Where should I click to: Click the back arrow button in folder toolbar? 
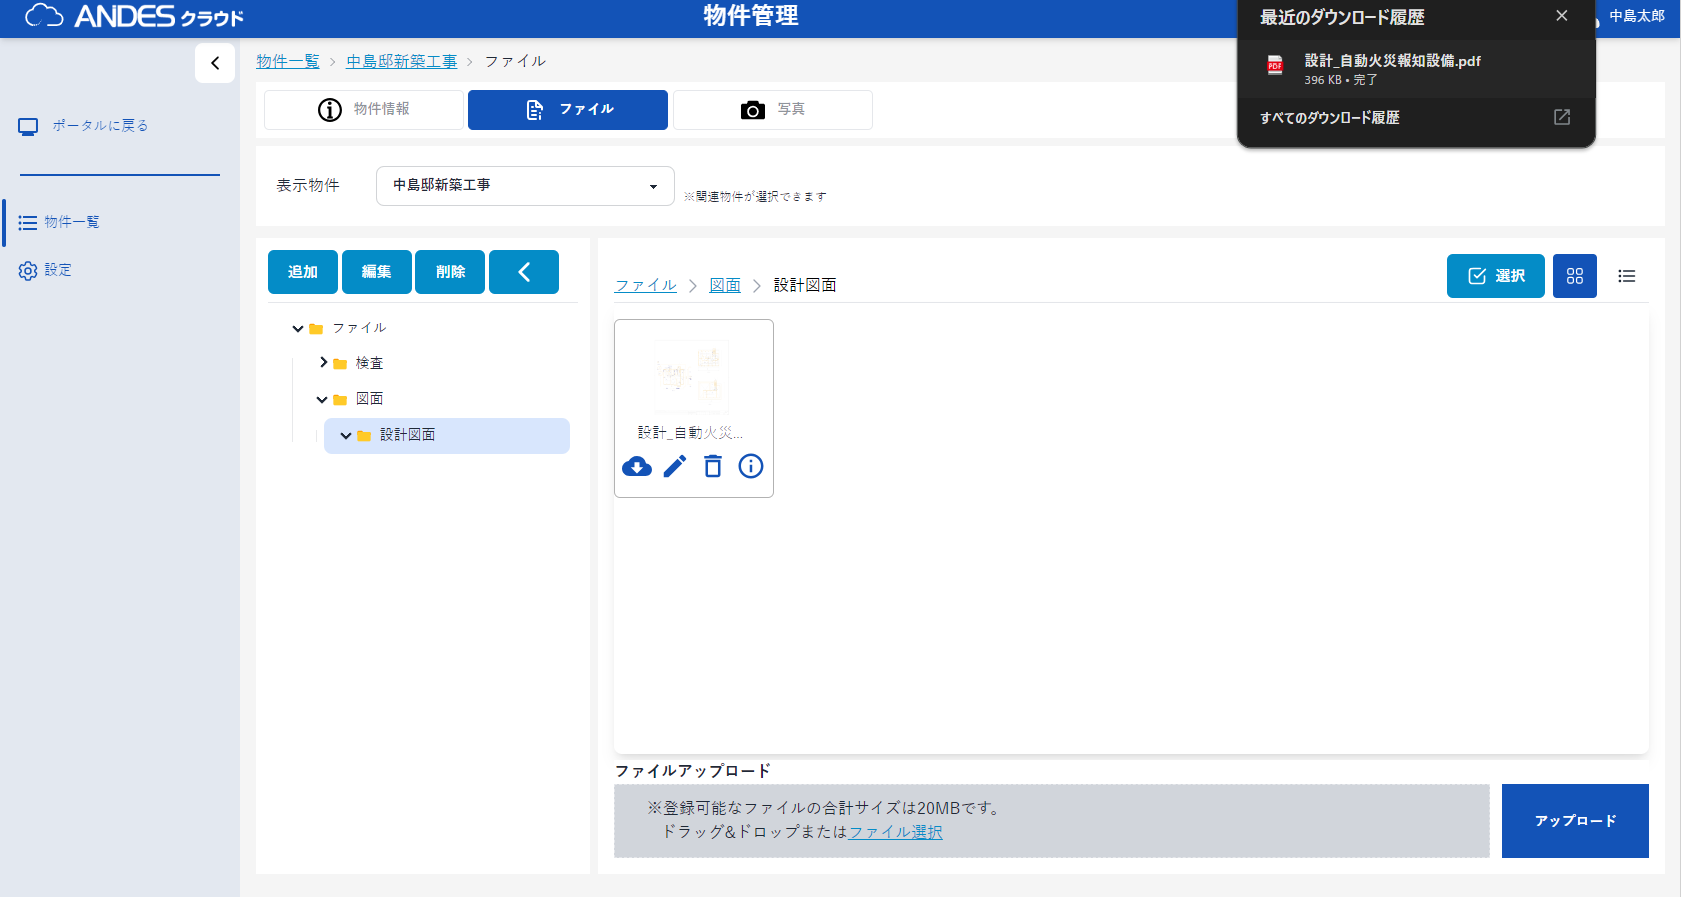coord(524,272)
